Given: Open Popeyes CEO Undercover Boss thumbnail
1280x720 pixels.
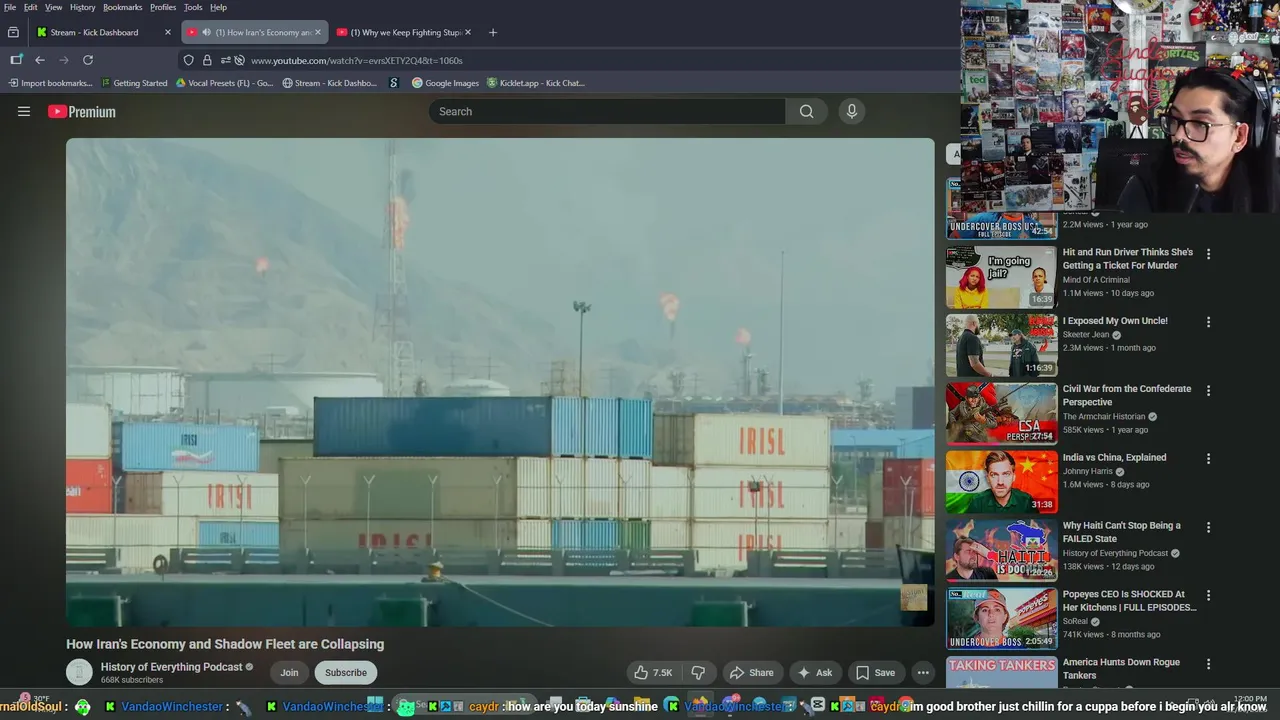Looking at the screenshot, I should (x=1001, y=618).
